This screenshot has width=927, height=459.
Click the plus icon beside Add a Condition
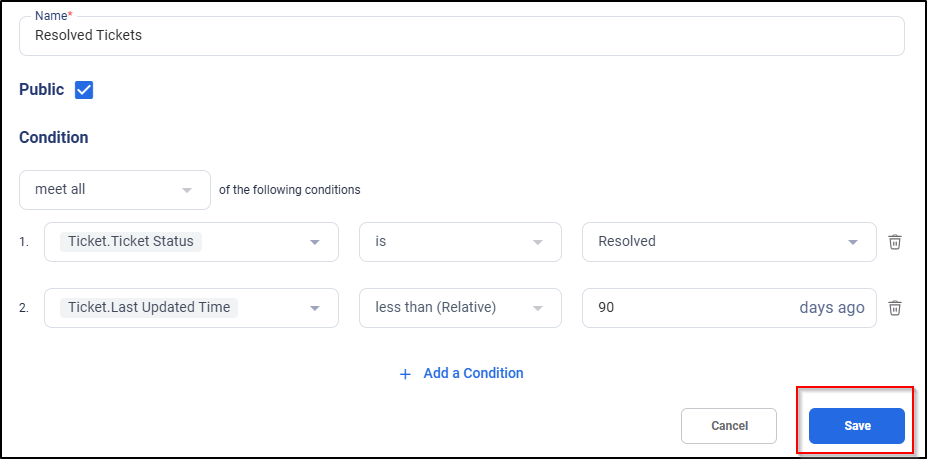406,374
